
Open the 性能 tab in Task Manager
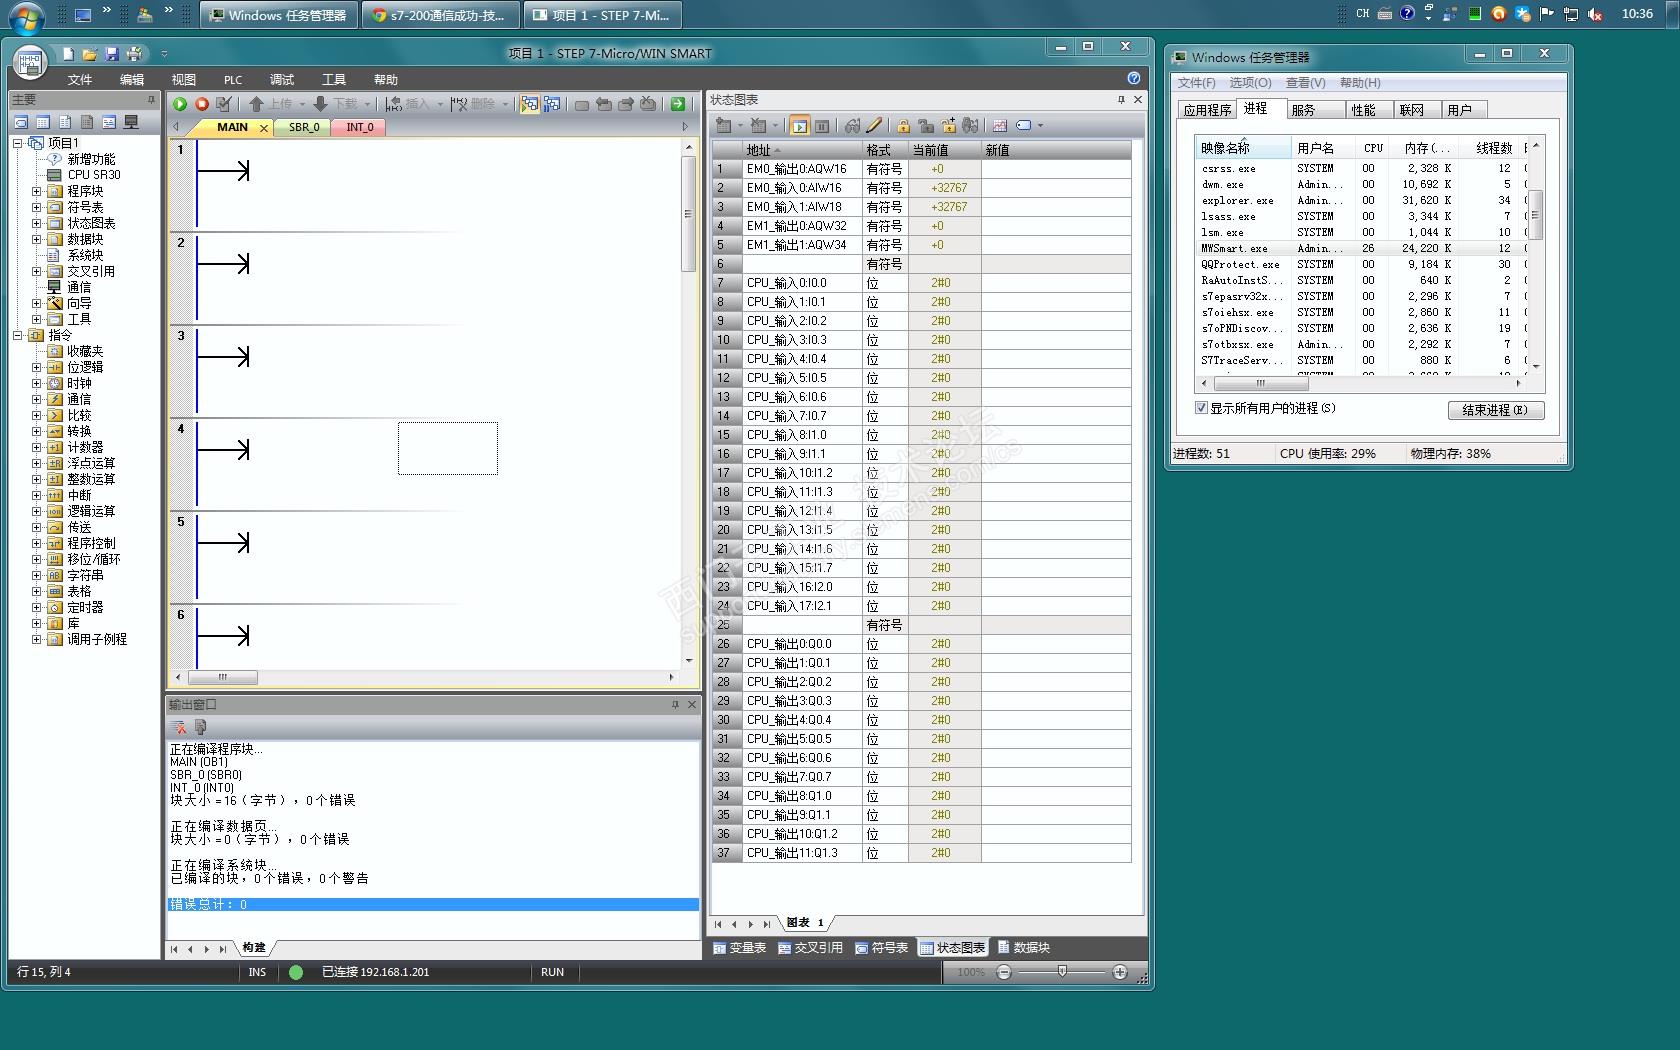(x=1363, y=110)
